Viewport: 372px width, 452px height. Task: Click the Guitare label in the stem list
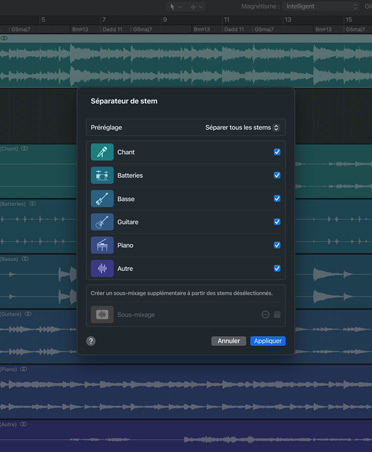point(128,222)
